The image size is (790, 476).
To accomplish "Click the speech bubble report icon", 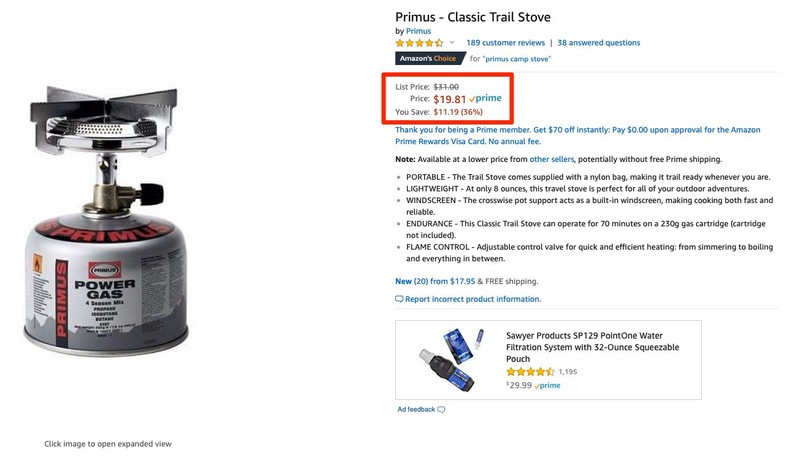I will [400, 299].
